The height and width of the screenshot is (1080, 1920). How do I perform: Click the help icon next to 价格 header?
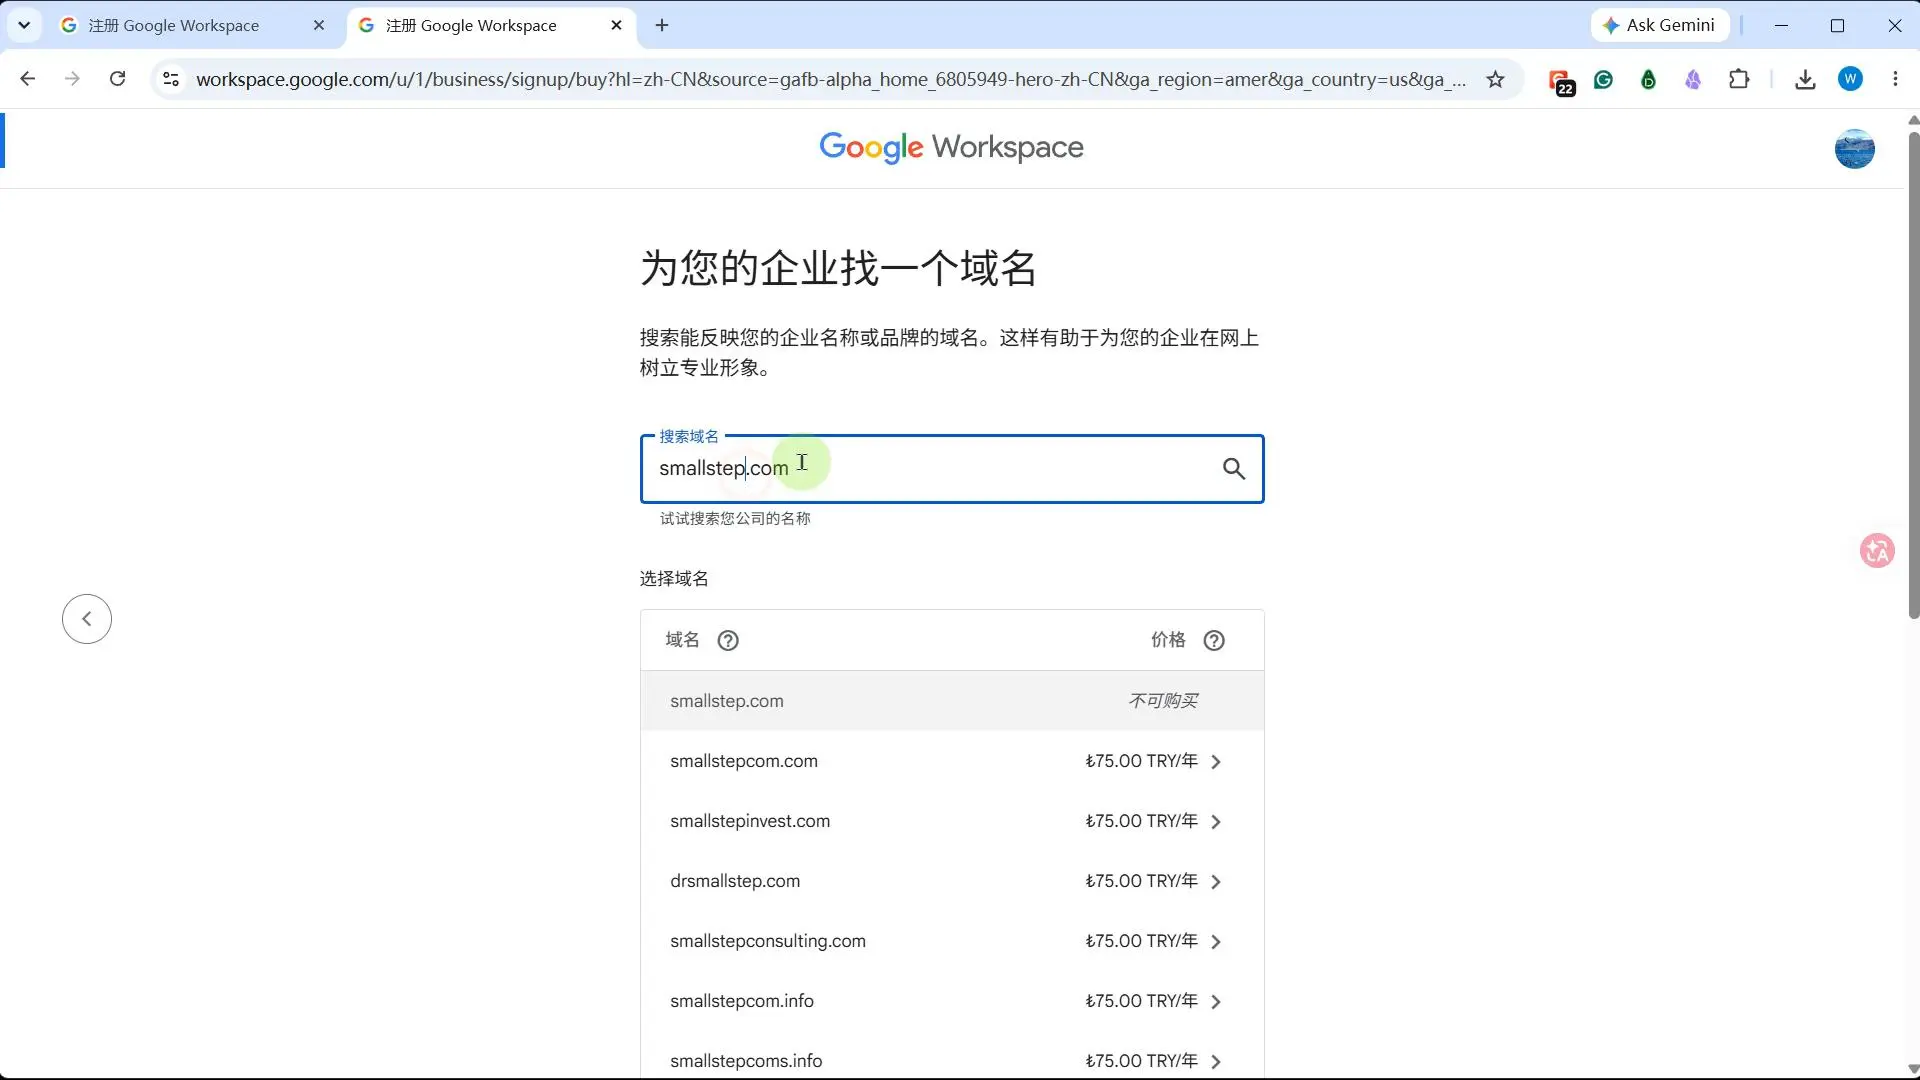1214,641
